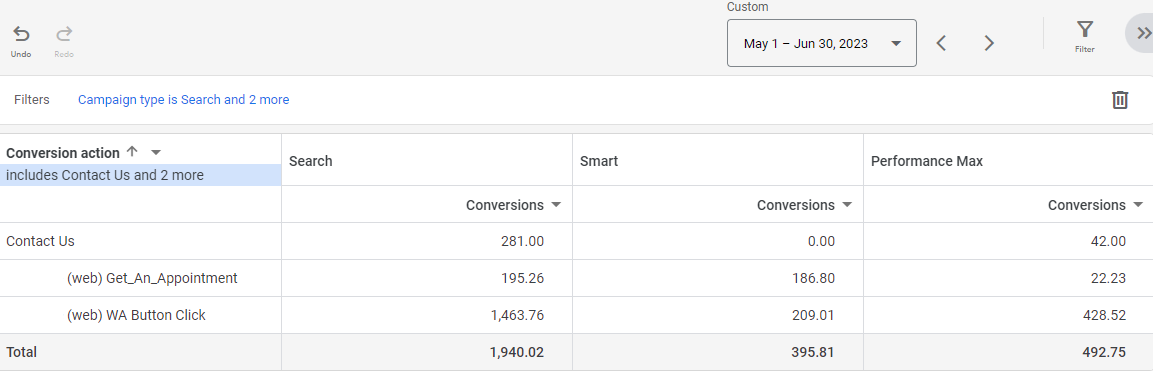Select the Contact Us row label
This screenshot has width=1153, height=371.
click(40, 241)
